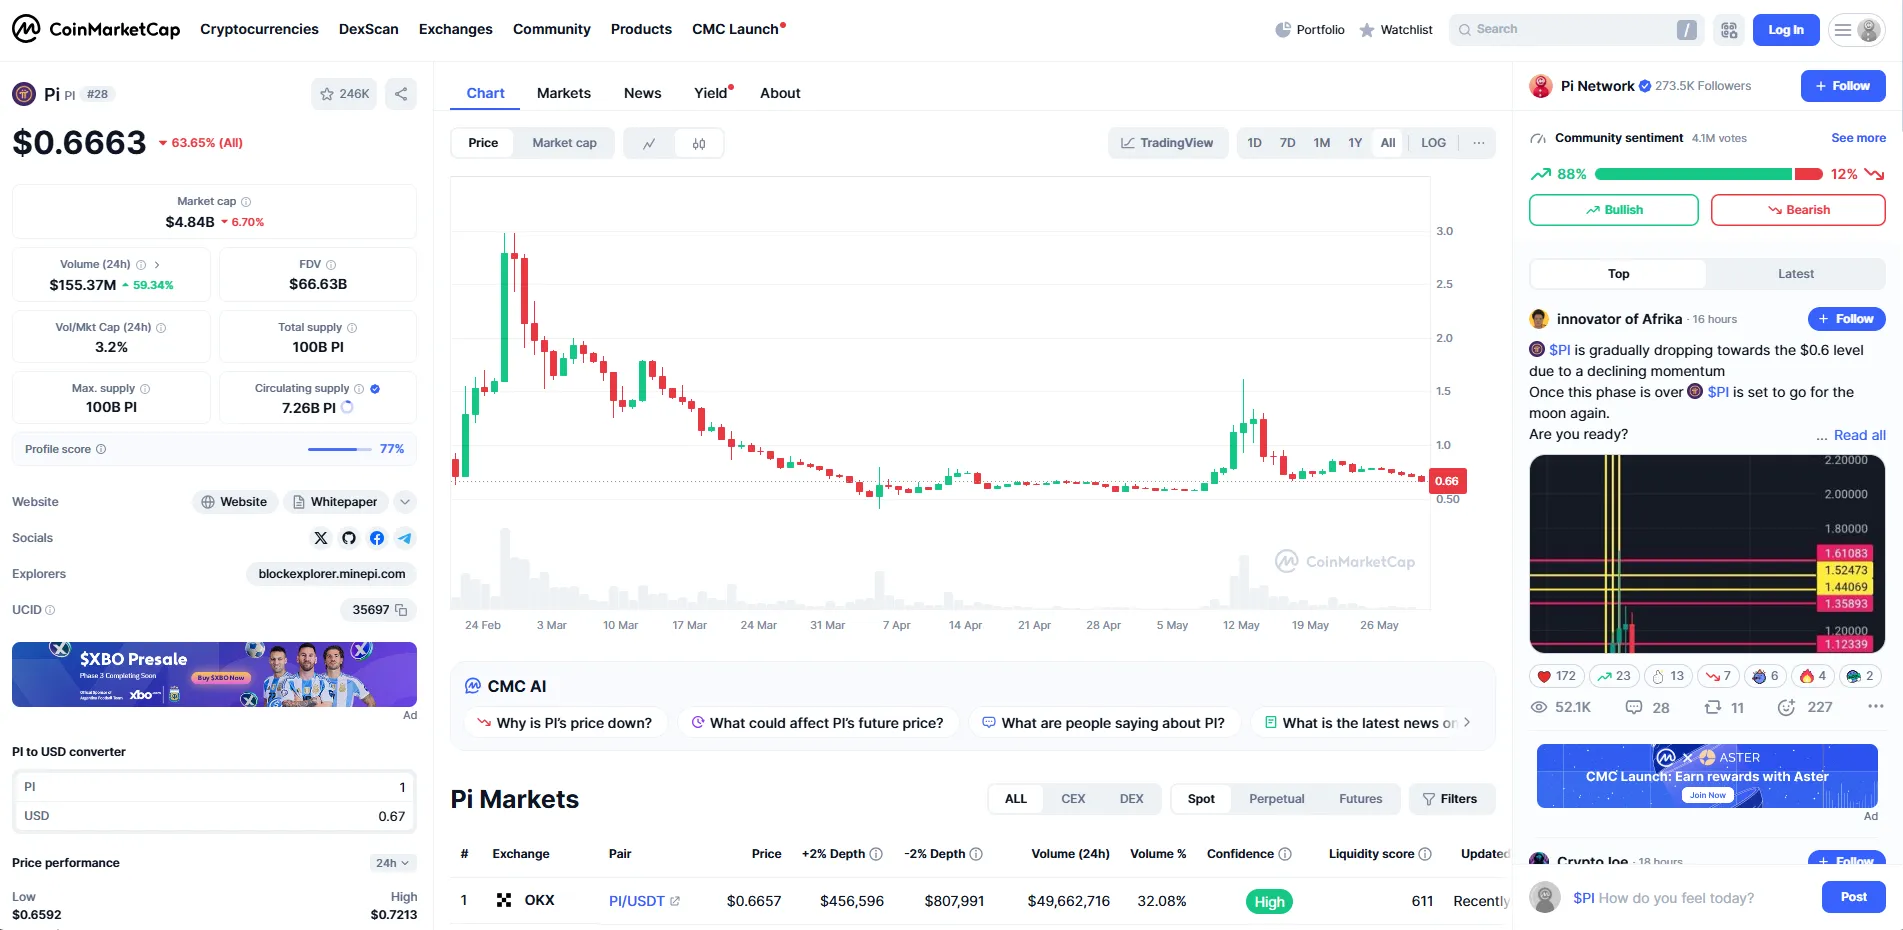This screenshot has width=1903, height=930.
Task: Set chart range to 1Y
Action: click(1355, 143)
